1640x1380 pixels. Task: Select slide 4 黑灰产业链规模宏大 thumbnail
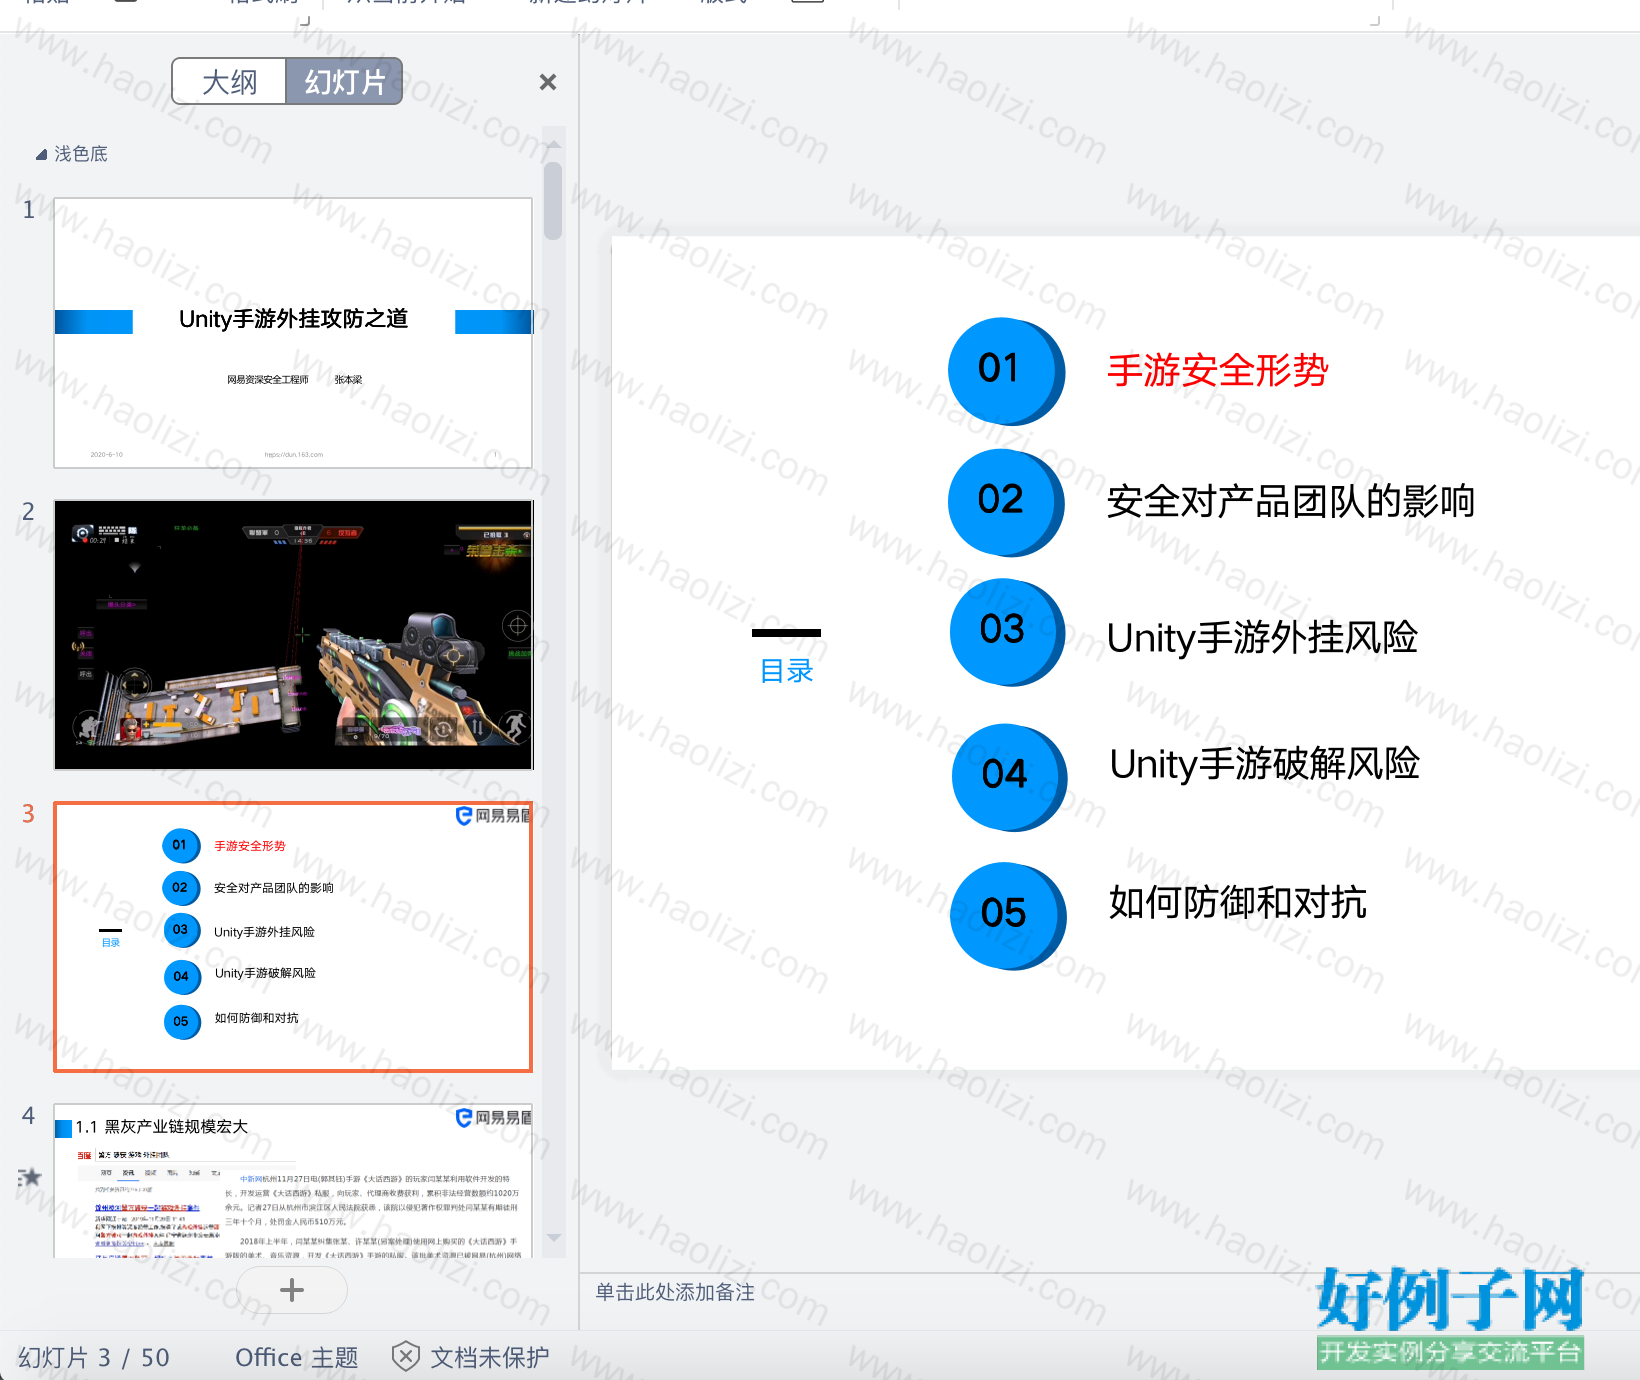[293, 1181]
